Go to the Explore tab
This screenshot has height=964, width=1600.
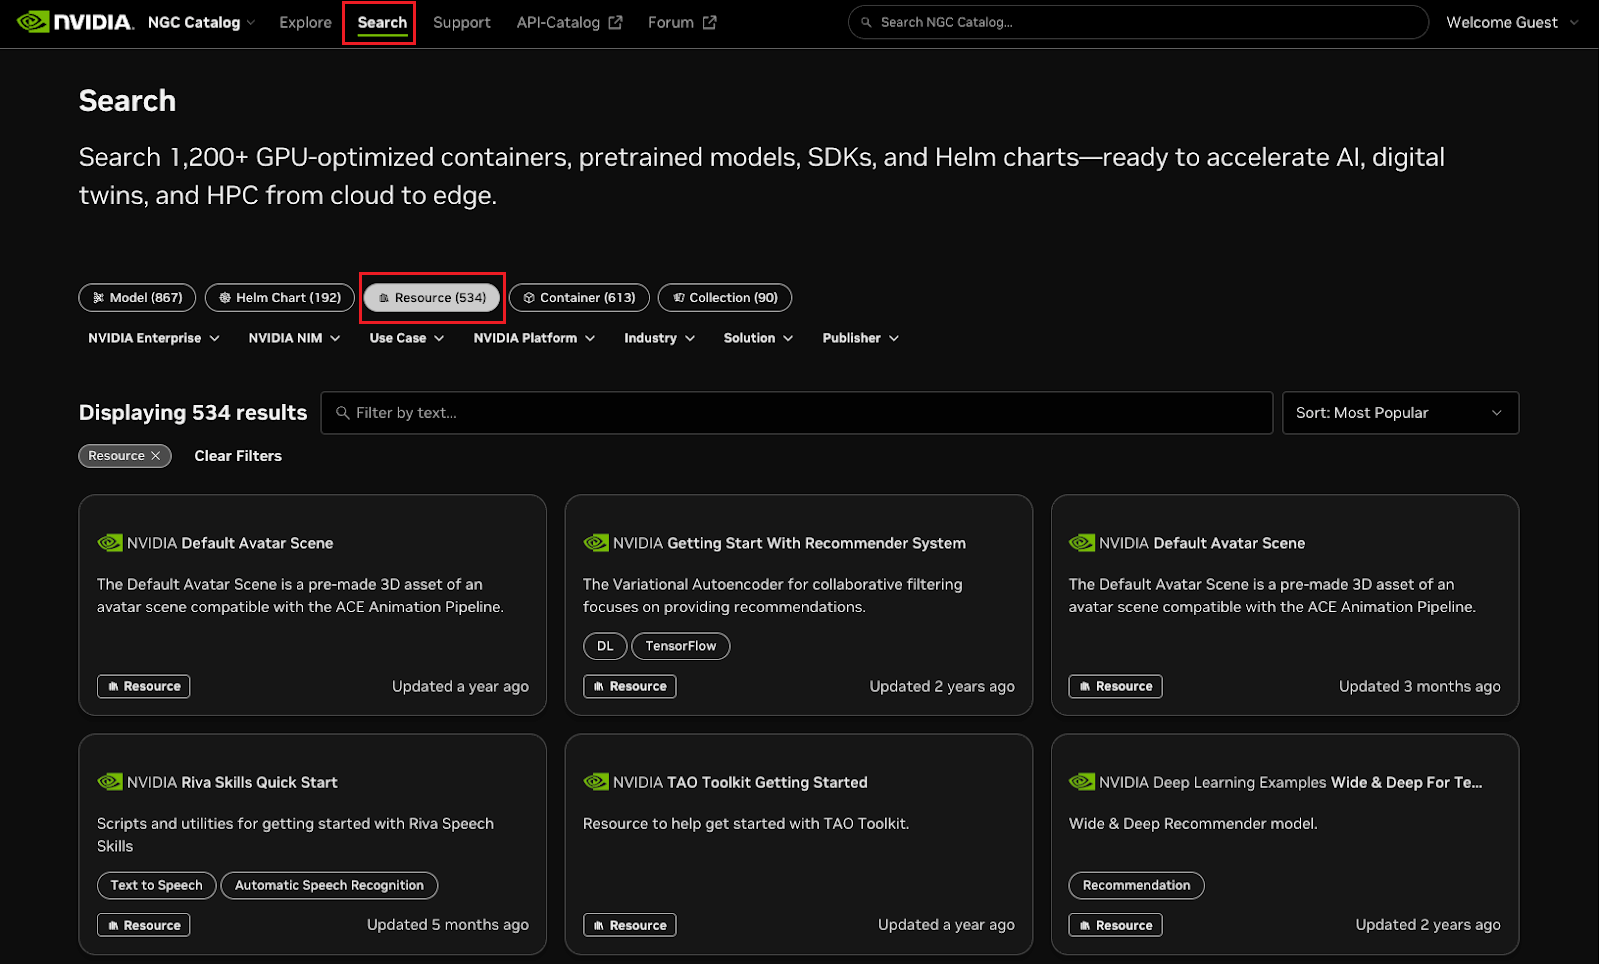[x=305, y=22]
